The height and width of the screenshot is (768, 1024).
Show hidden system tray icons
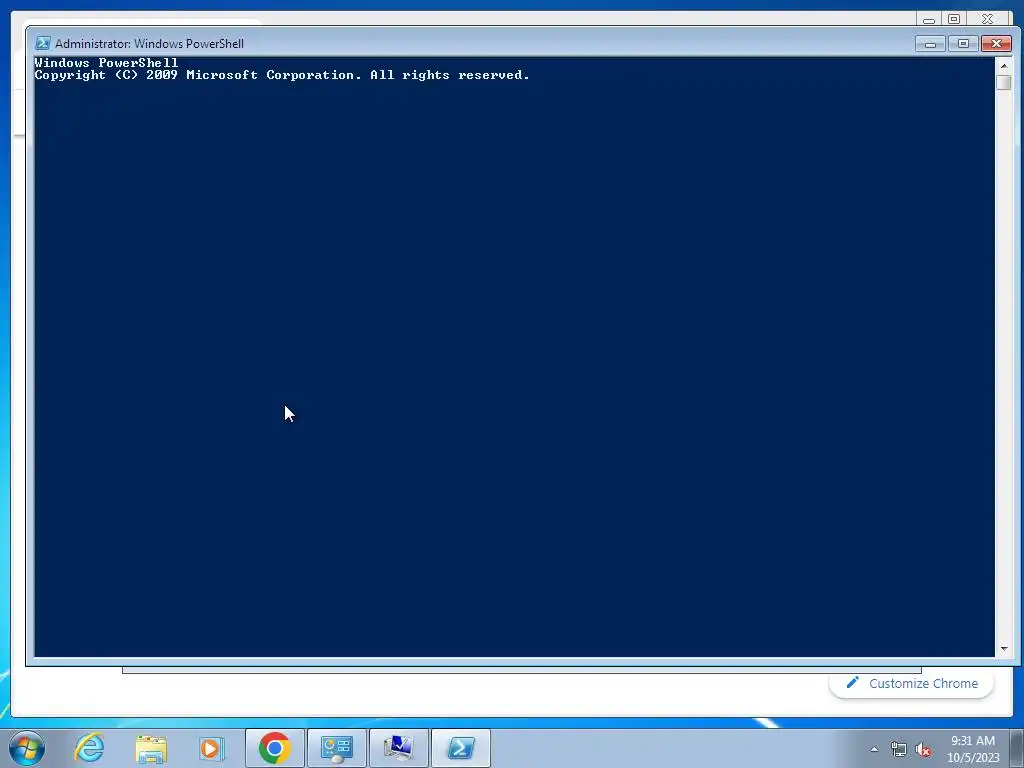pyautogui.click(x=874, y=749)
